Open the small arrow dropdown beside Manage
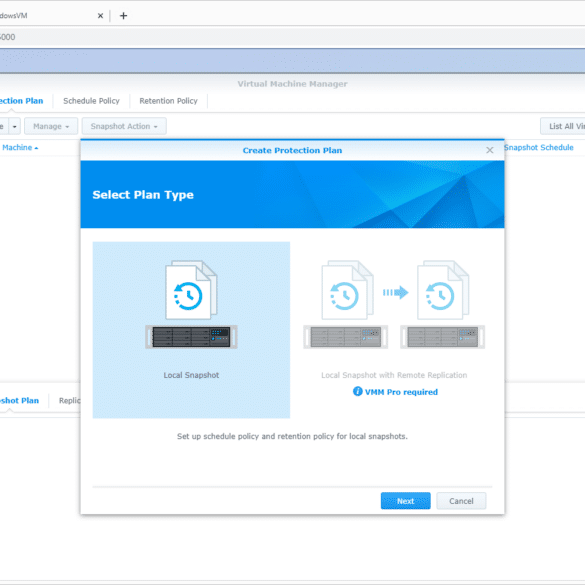 pos(15,126)
